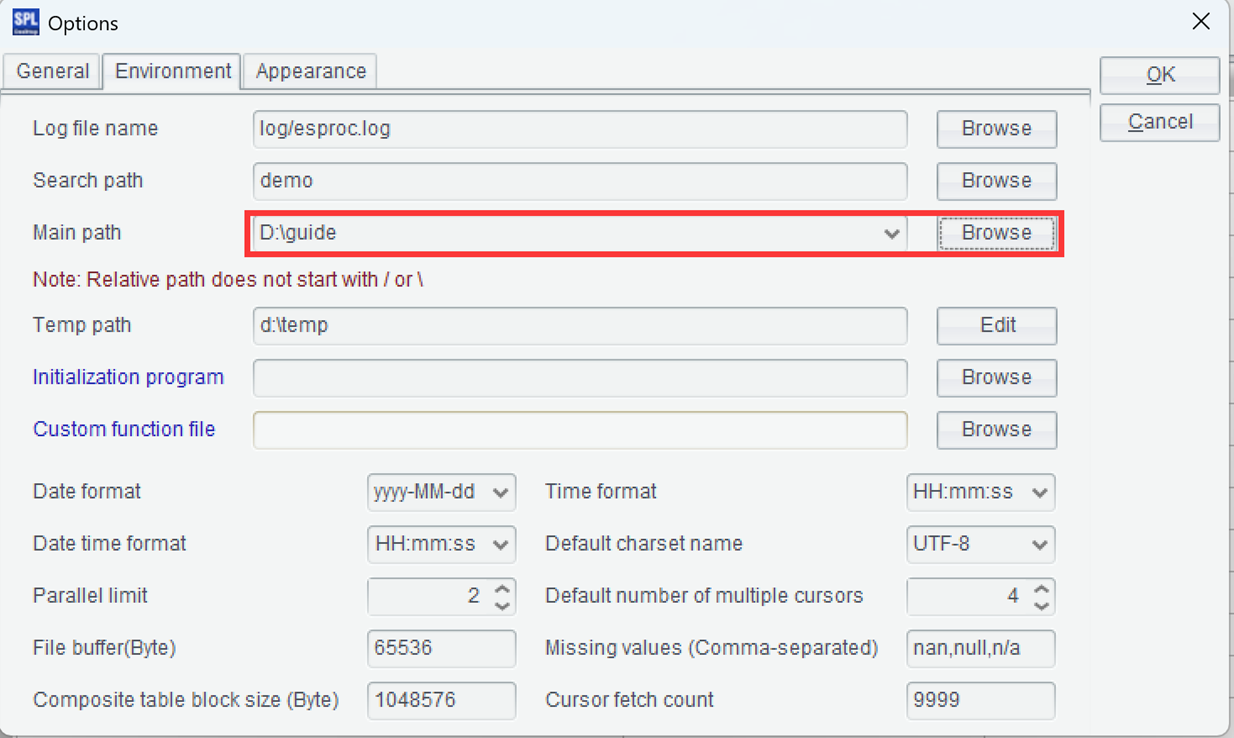Close the Options window
Image resolution: width=1234 pixels, height=738 pixels.
point(1201,21)
